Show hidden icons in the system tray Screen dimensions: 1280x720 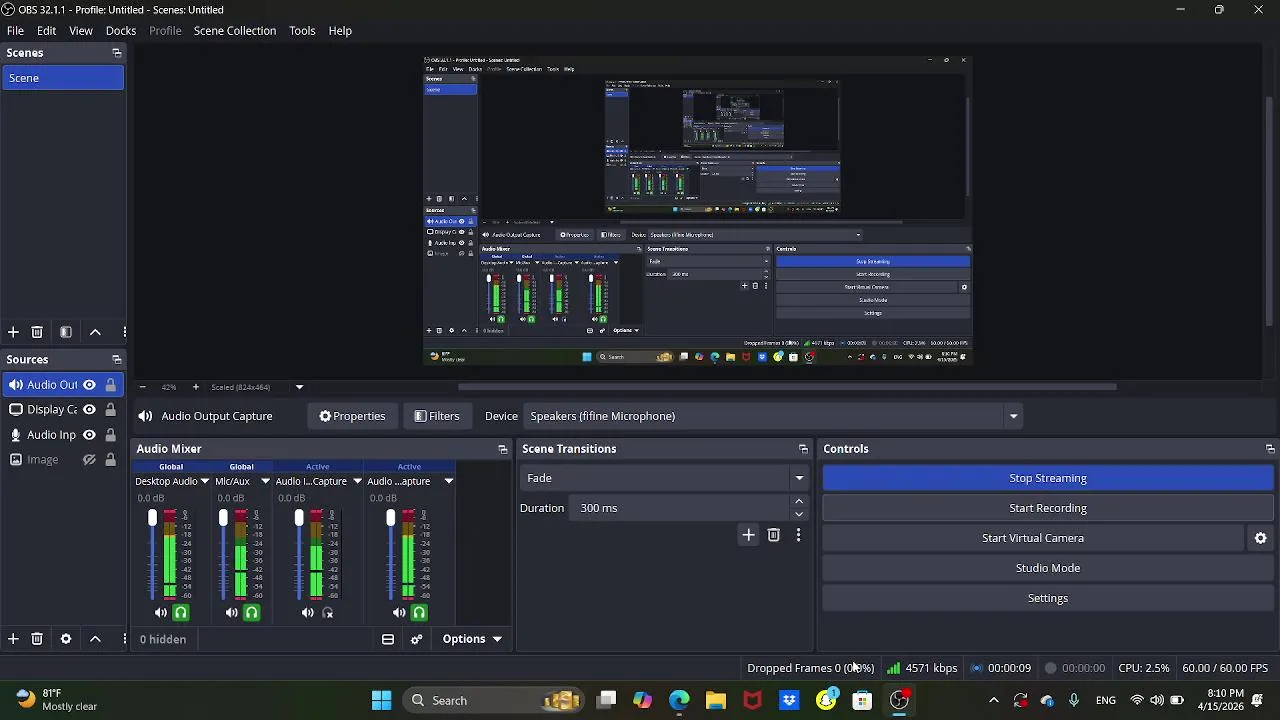point(993,700)
